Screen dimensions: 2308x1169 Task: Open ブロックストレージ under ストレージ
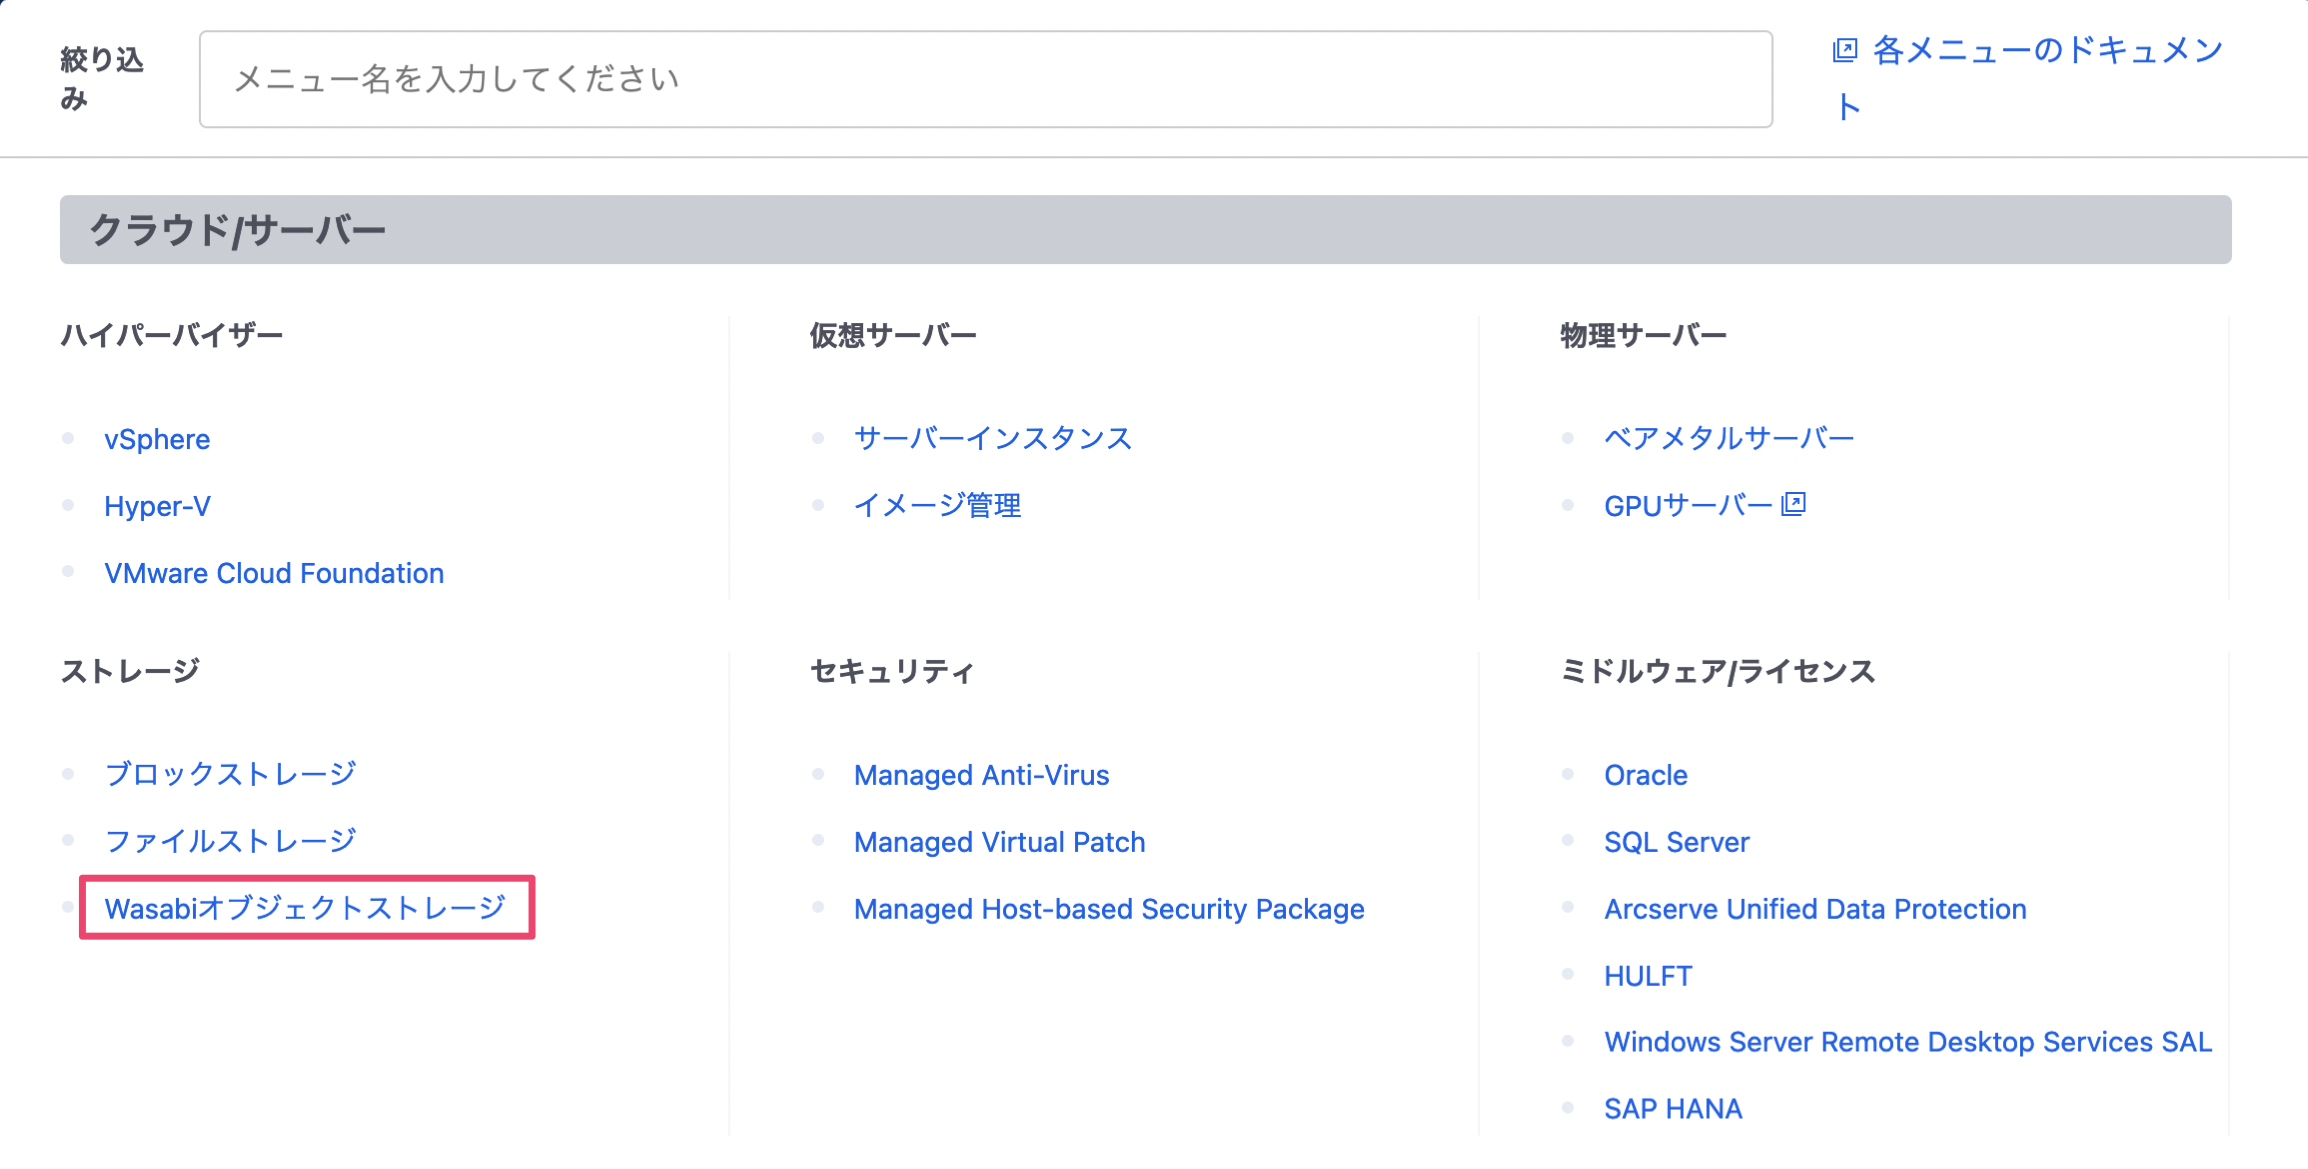pos(230,774)
